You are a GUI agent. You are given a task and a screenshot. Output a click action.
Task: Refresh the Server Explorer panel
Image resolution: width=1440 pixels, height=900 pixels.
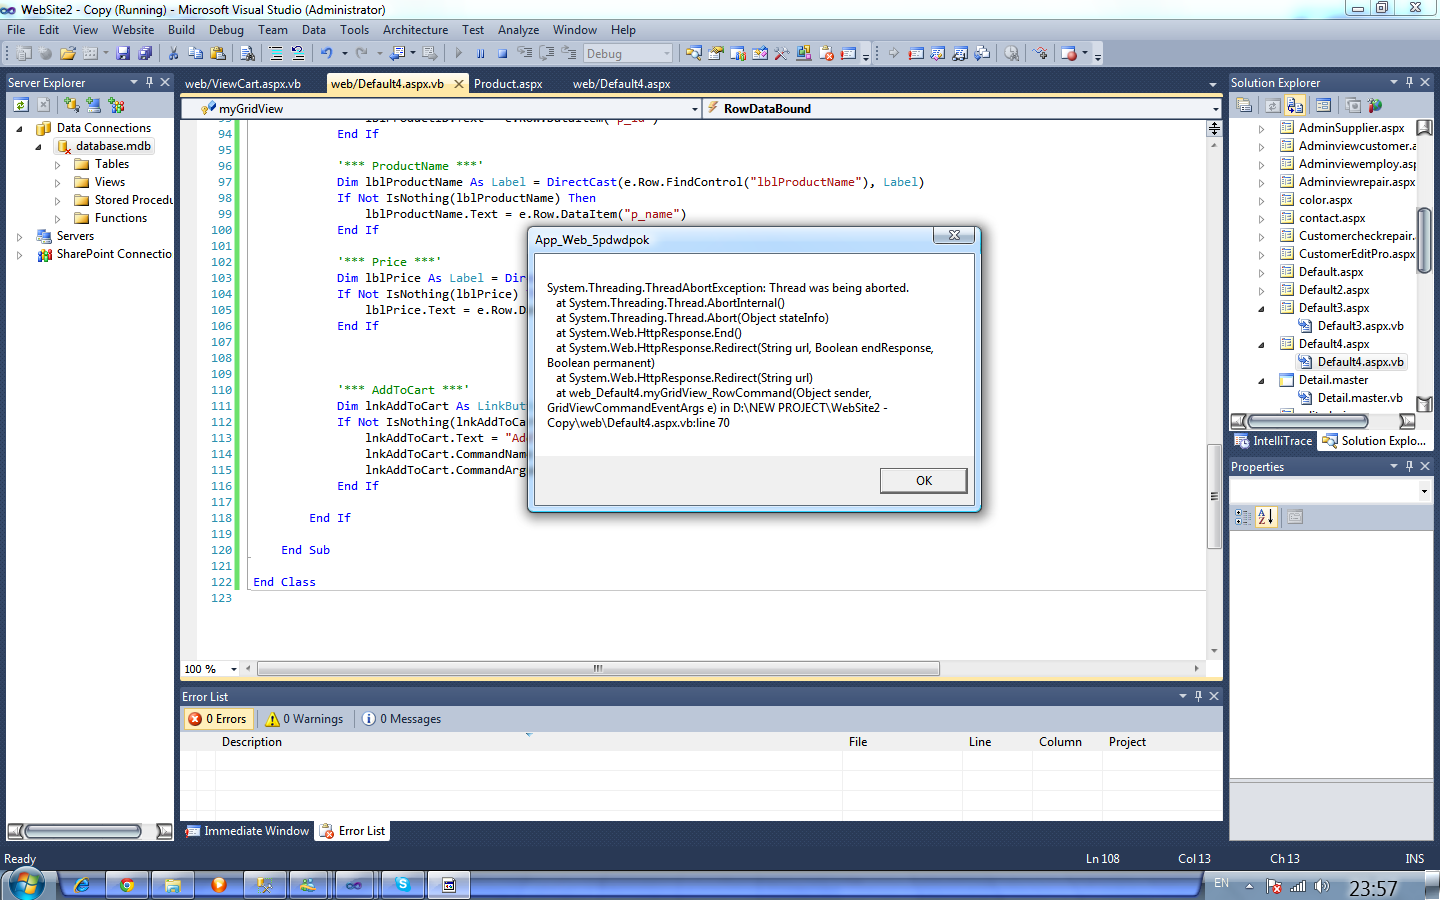[x=21, y=105]
